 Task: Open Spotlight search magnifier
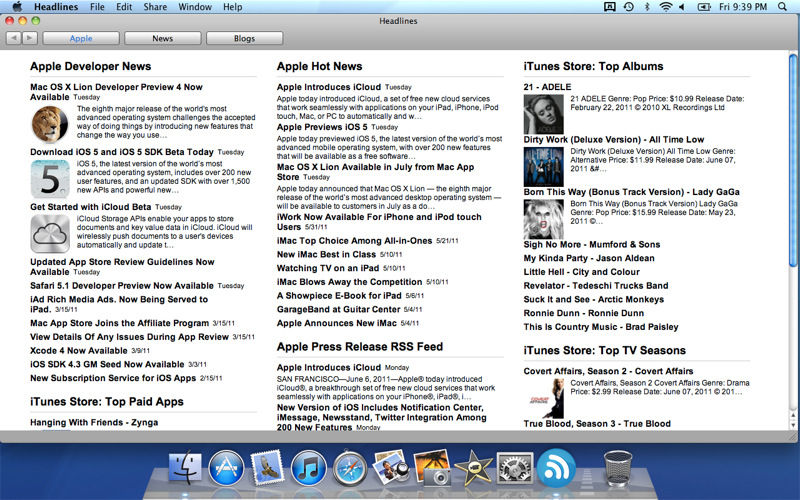[782, 7]
